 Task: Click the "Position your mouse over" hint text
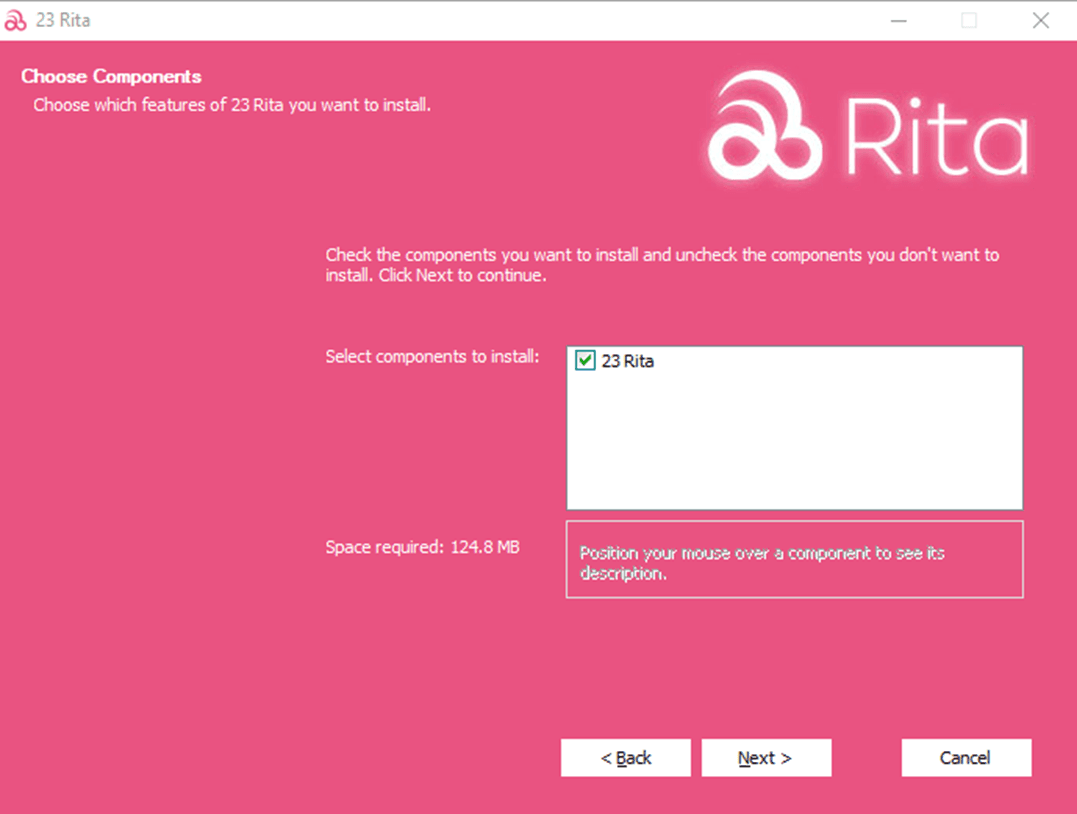tap(761, 564)
